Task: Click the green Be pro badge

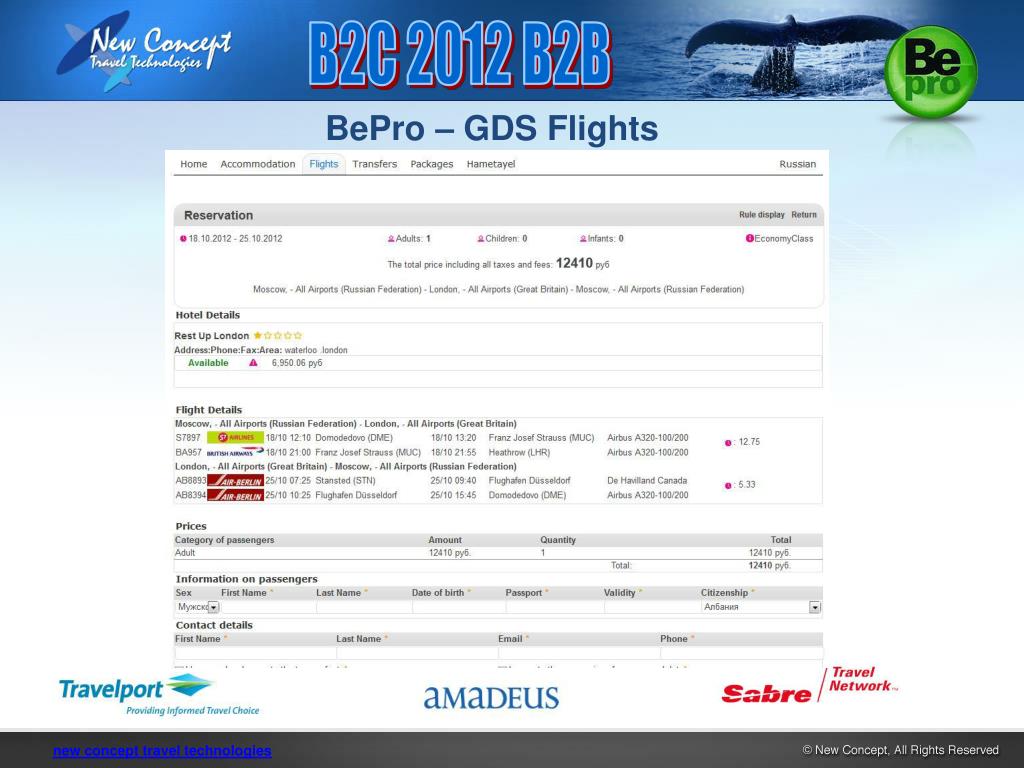Action: 931,72
